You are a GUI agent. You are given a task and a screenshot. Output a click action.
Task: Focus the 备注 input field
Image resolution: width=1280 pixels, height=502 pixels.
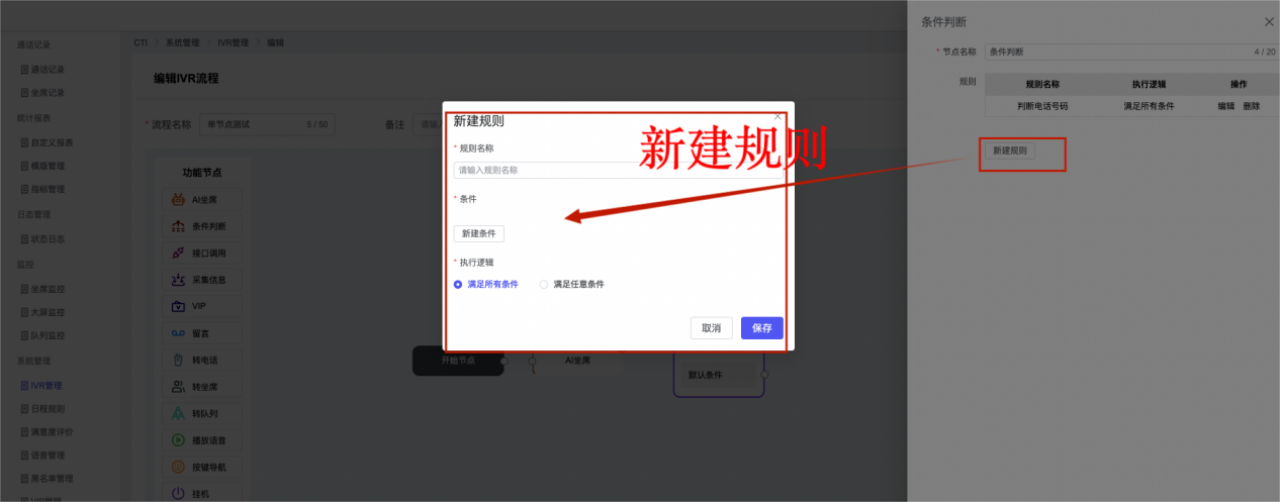[427, 124]
